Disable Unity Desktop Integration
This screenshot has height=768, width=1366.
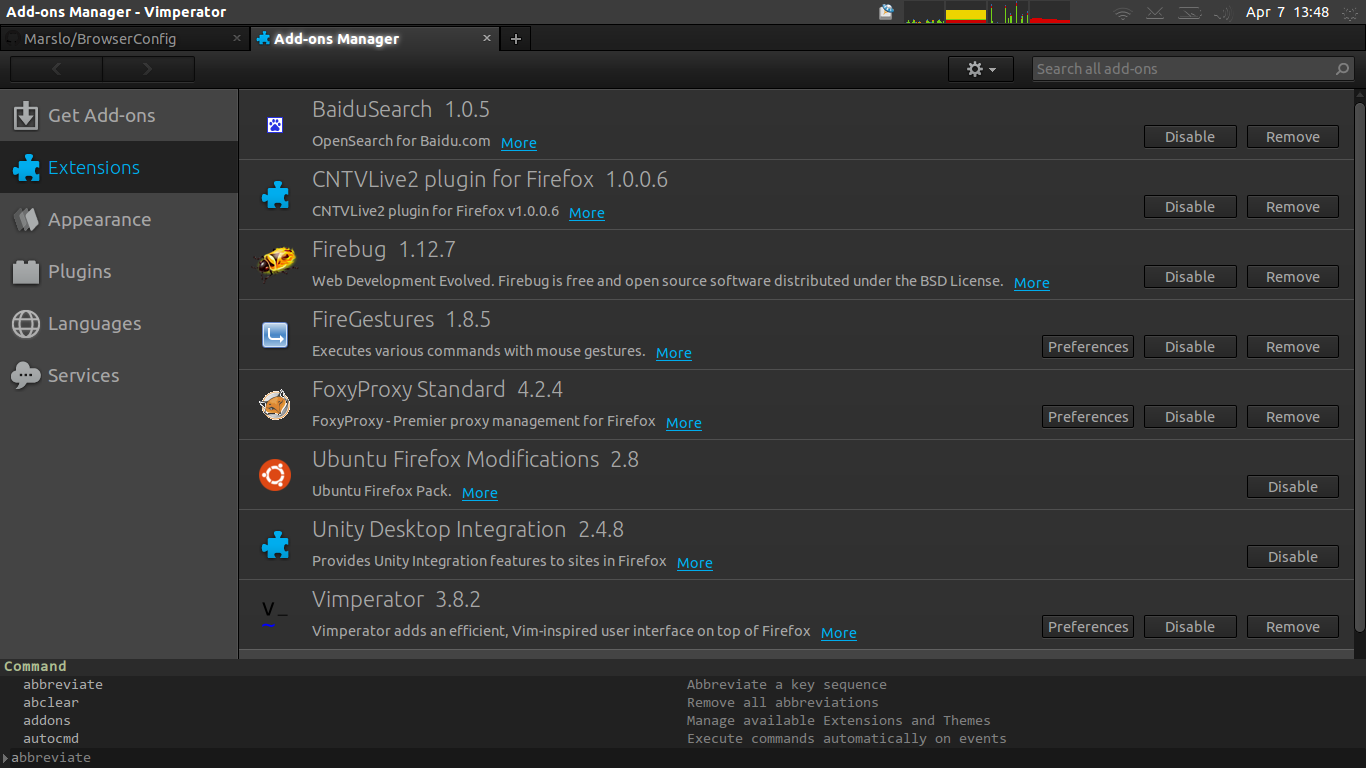[x=1293, y=557]
